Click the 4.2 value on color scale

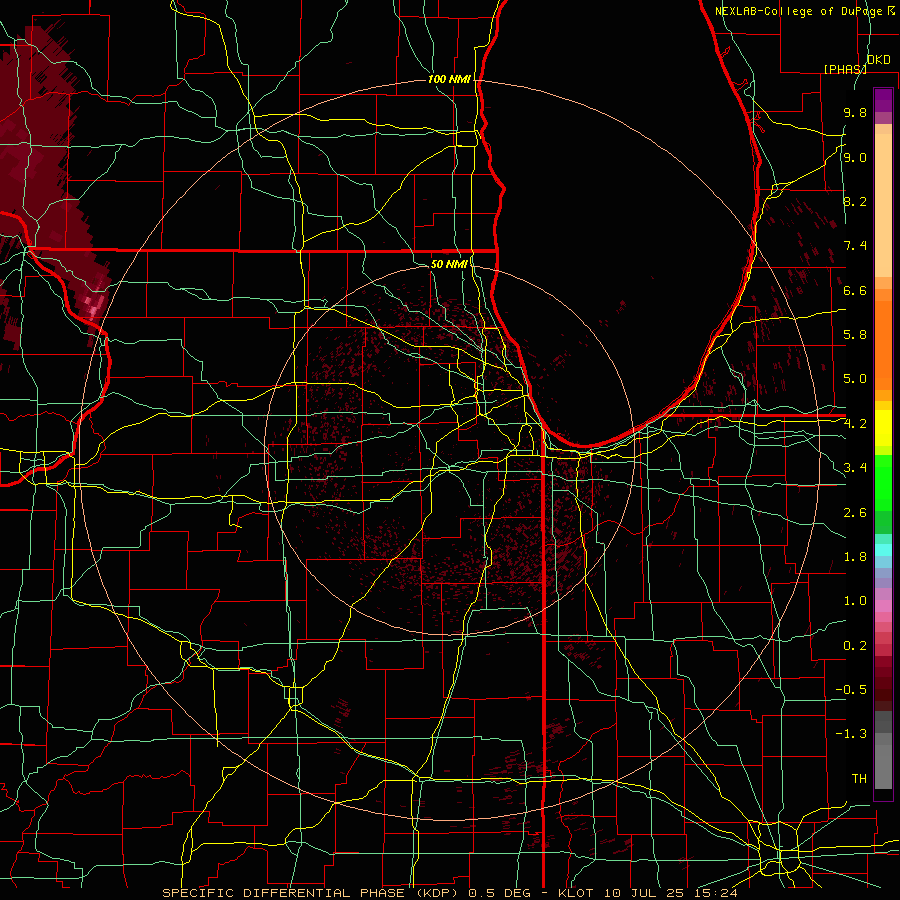(855, 424)
